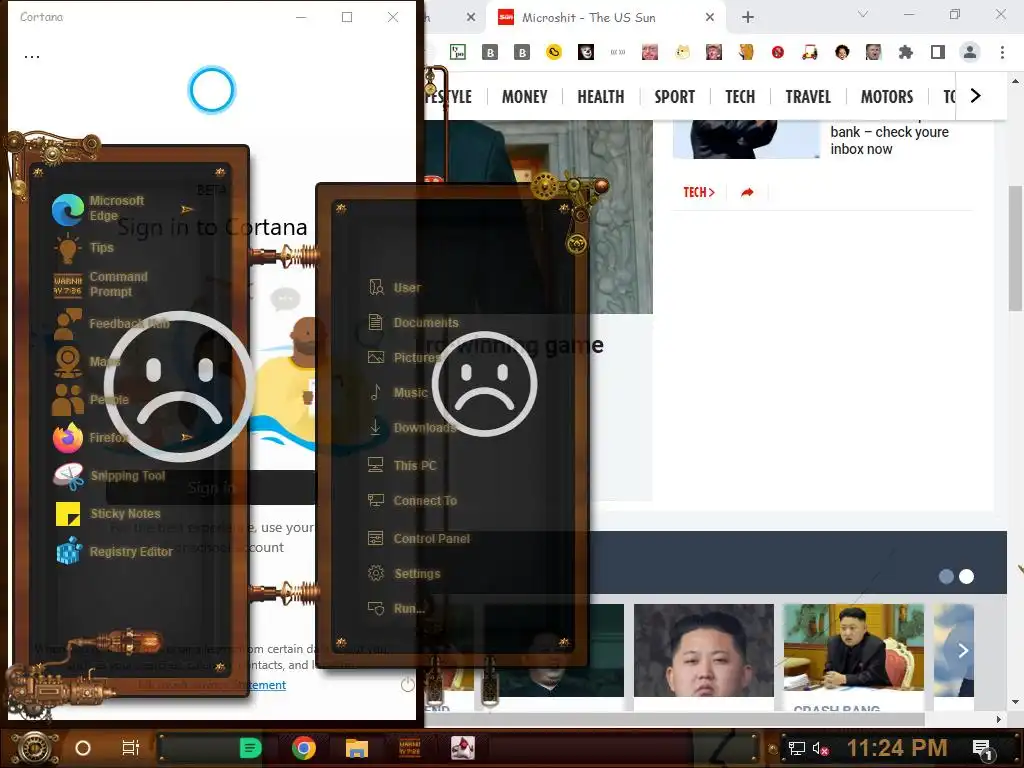Open Chrome's tab search chevron
Image resolution: width=1024 pixels, height=768 pixels.
pos(863,14)
